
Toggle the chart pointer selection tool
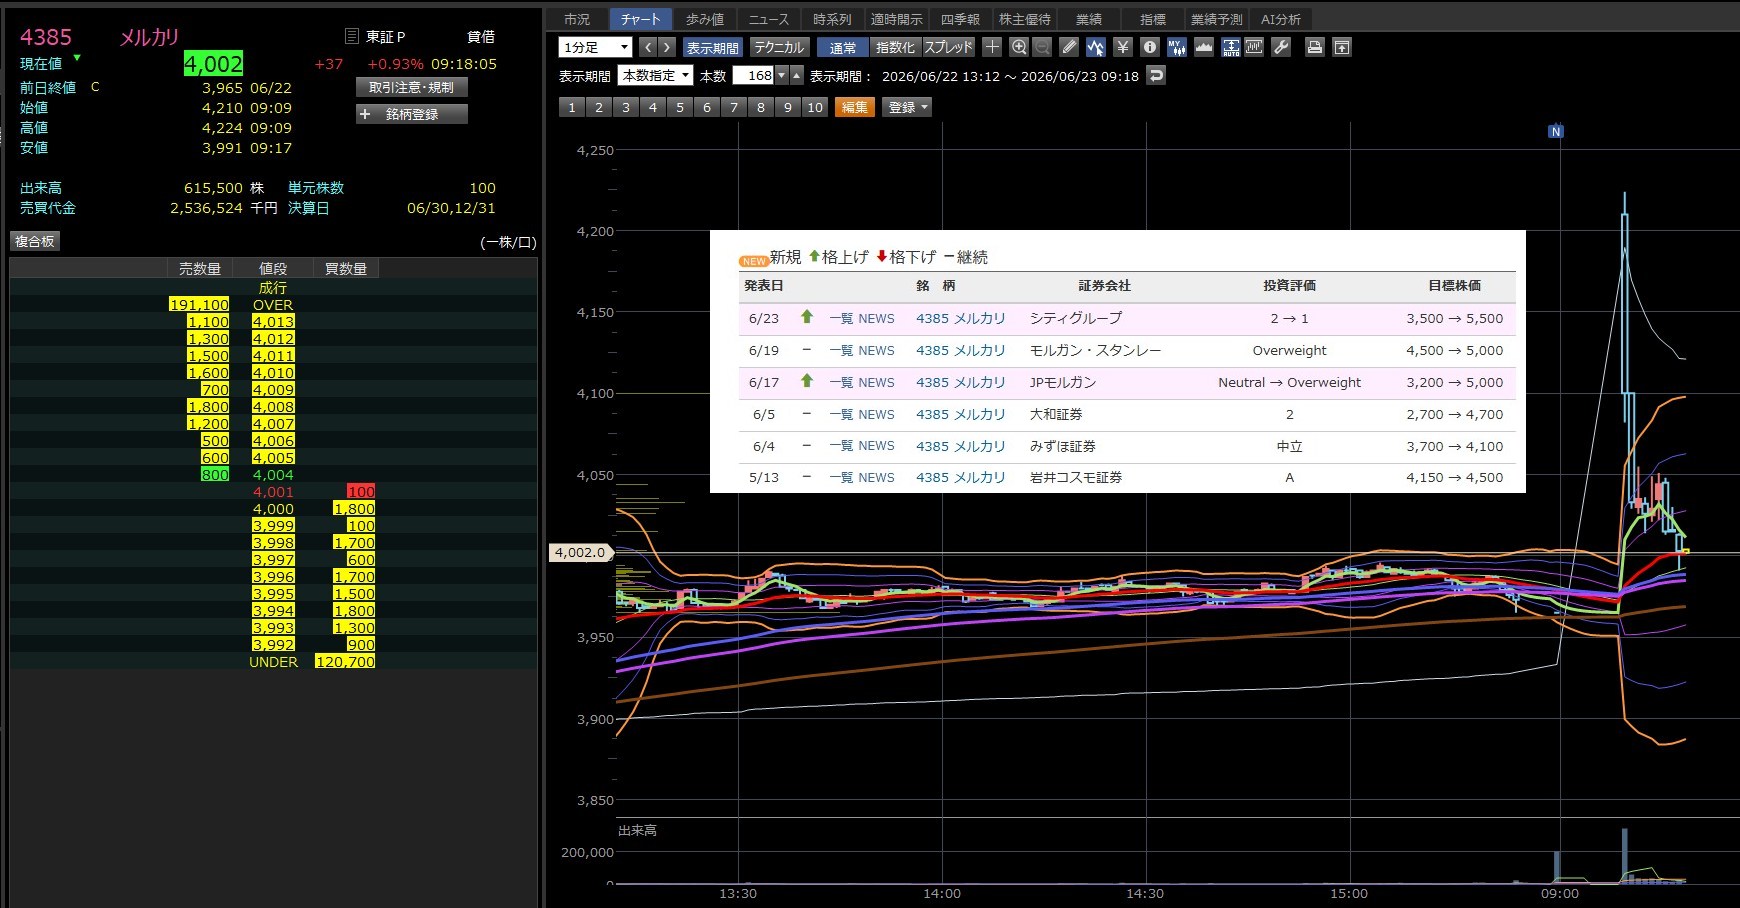click(1096, 47)
